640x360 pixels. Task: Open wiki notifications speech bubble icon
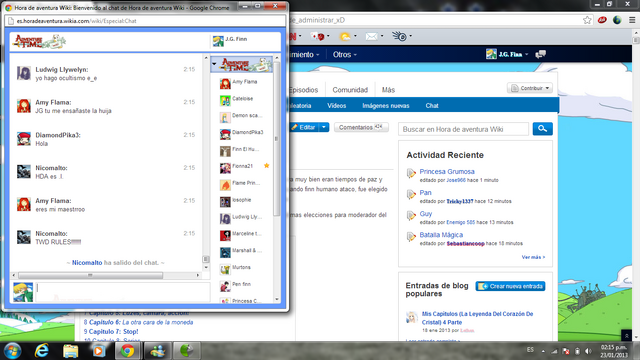pos(541,54)
